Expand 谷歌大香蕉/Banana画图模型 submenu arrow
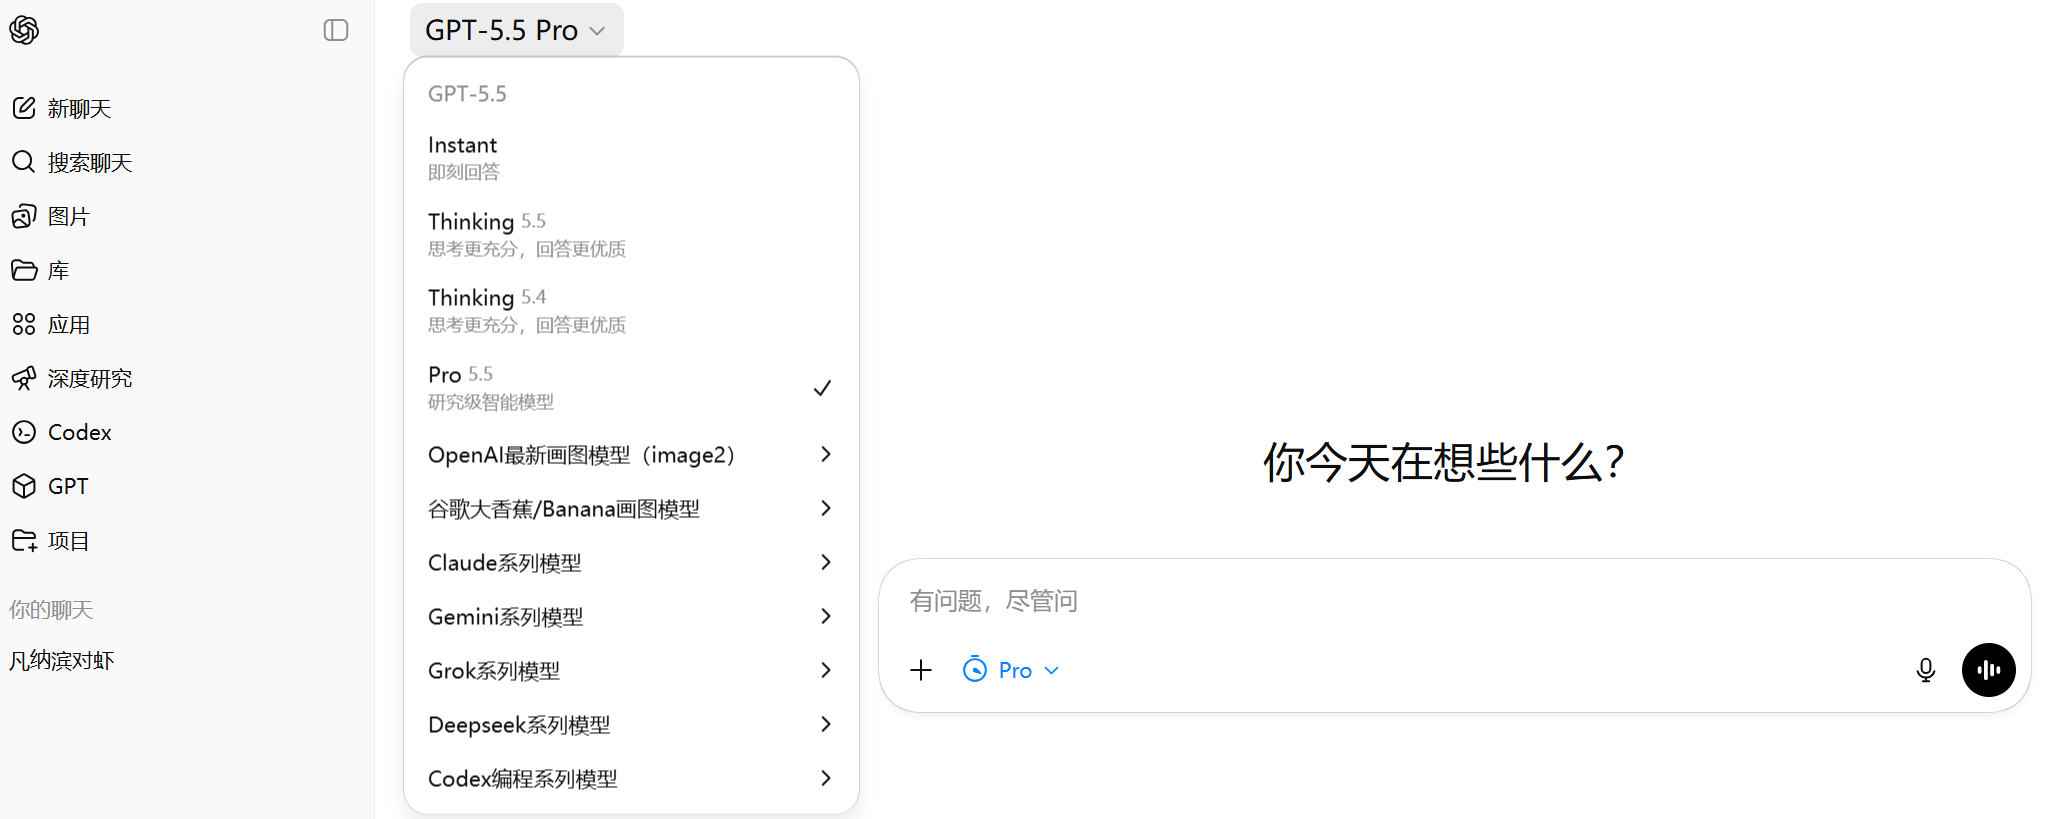The width and height of the screenshot is (2064, 819). tap(825, 508)
